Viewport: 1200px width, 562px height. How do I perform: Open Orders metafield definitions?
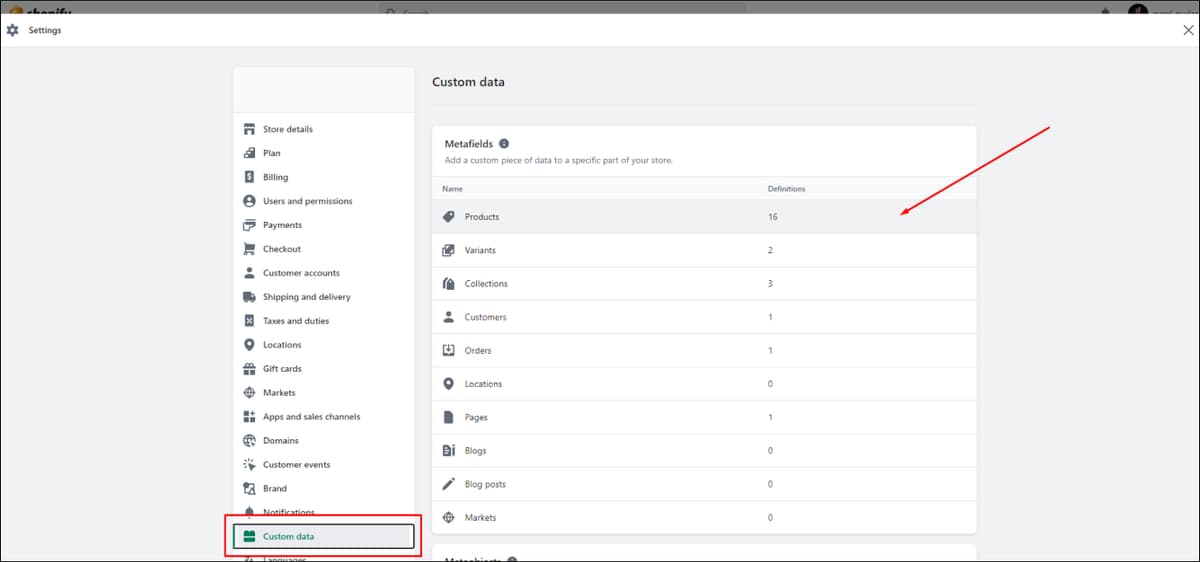coord(704,351)
